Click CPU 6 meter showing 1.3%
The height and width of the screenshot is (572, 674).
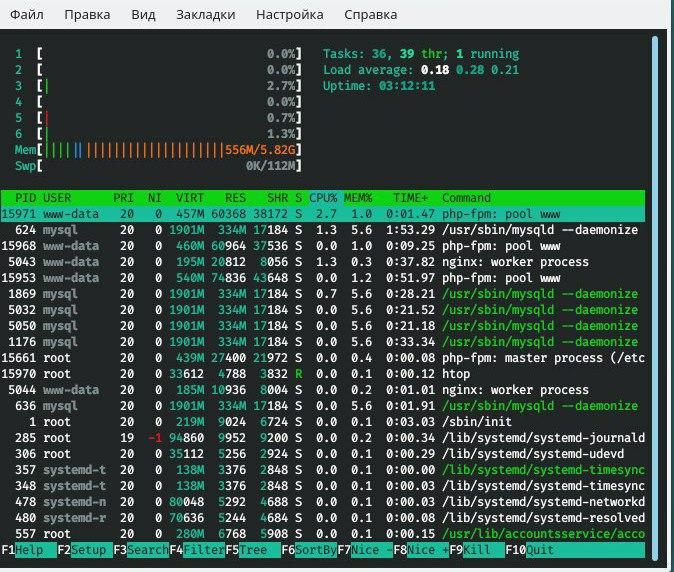click(x=158, y=134)
